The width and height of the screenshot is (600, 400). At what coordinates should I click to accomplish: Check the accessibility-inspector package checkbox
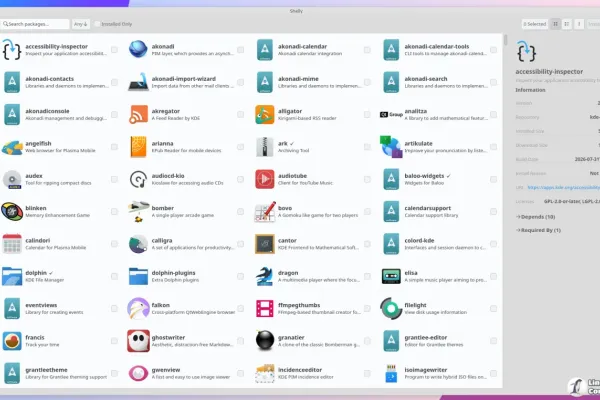tap(114, 50)
